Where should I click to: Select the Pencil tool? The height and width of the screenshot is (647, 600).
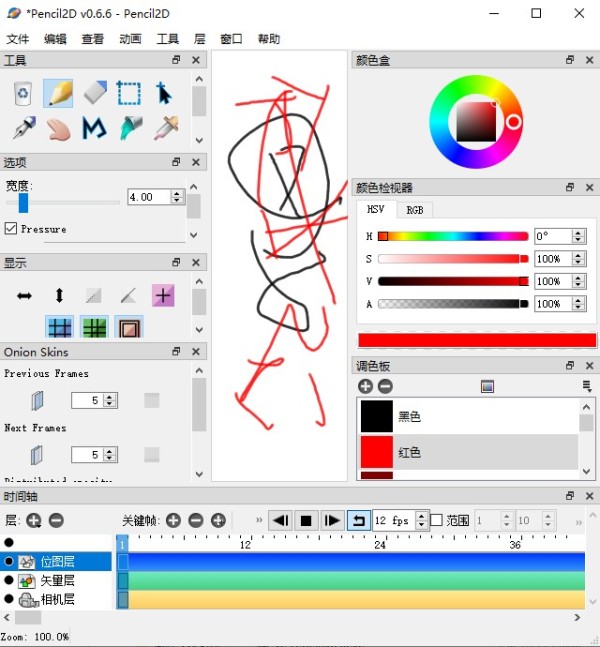tap(58, 93)
